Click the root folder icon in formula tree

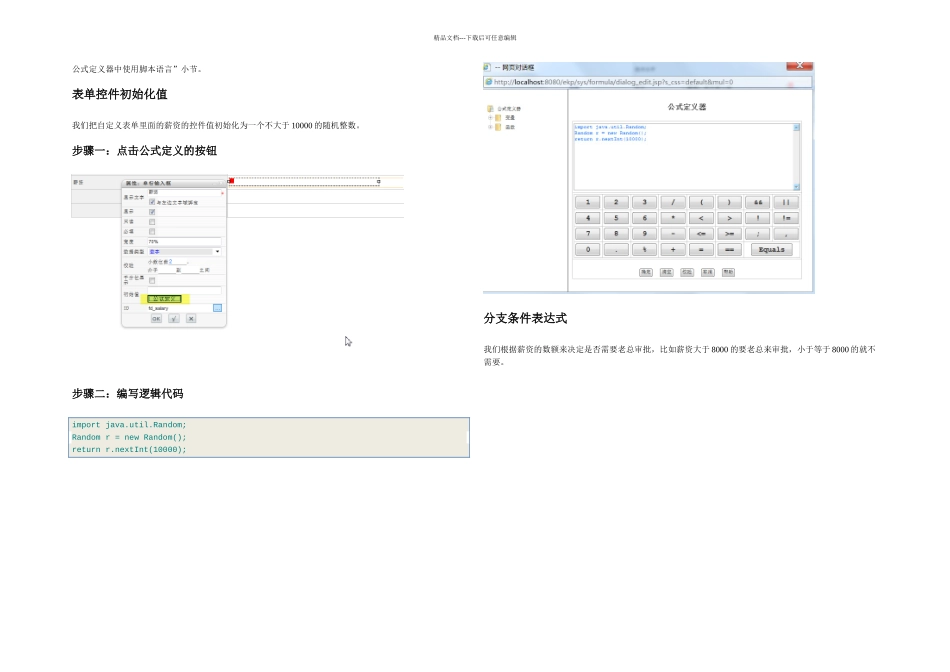(x=490, y=108)
